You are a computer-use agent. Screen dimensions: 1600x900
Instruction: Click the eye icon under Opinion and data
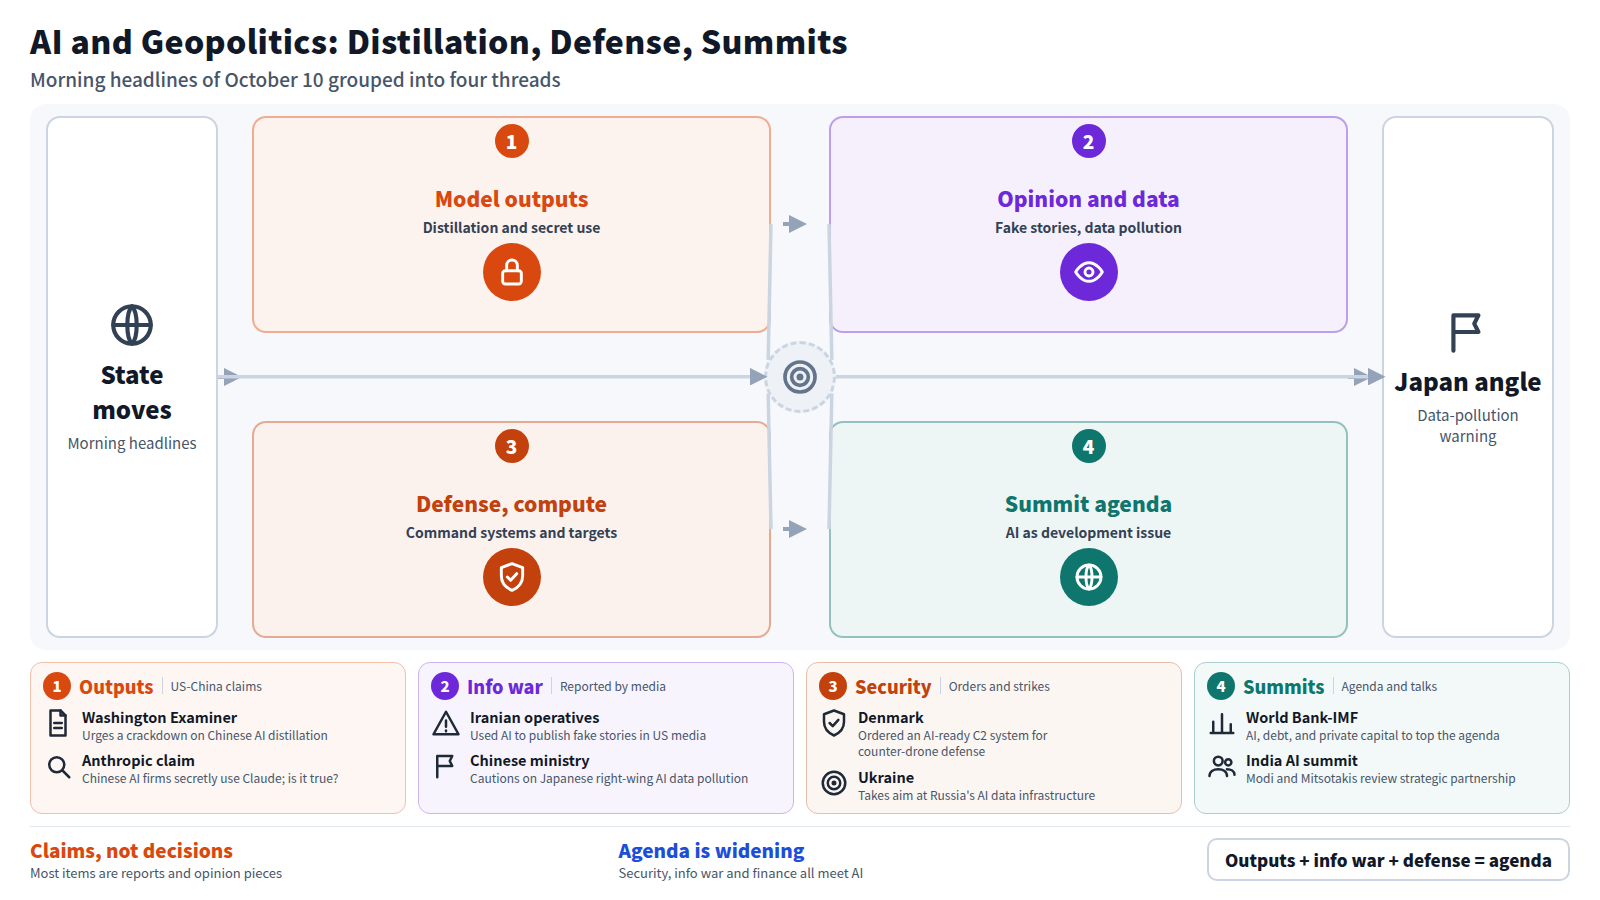1089,272
